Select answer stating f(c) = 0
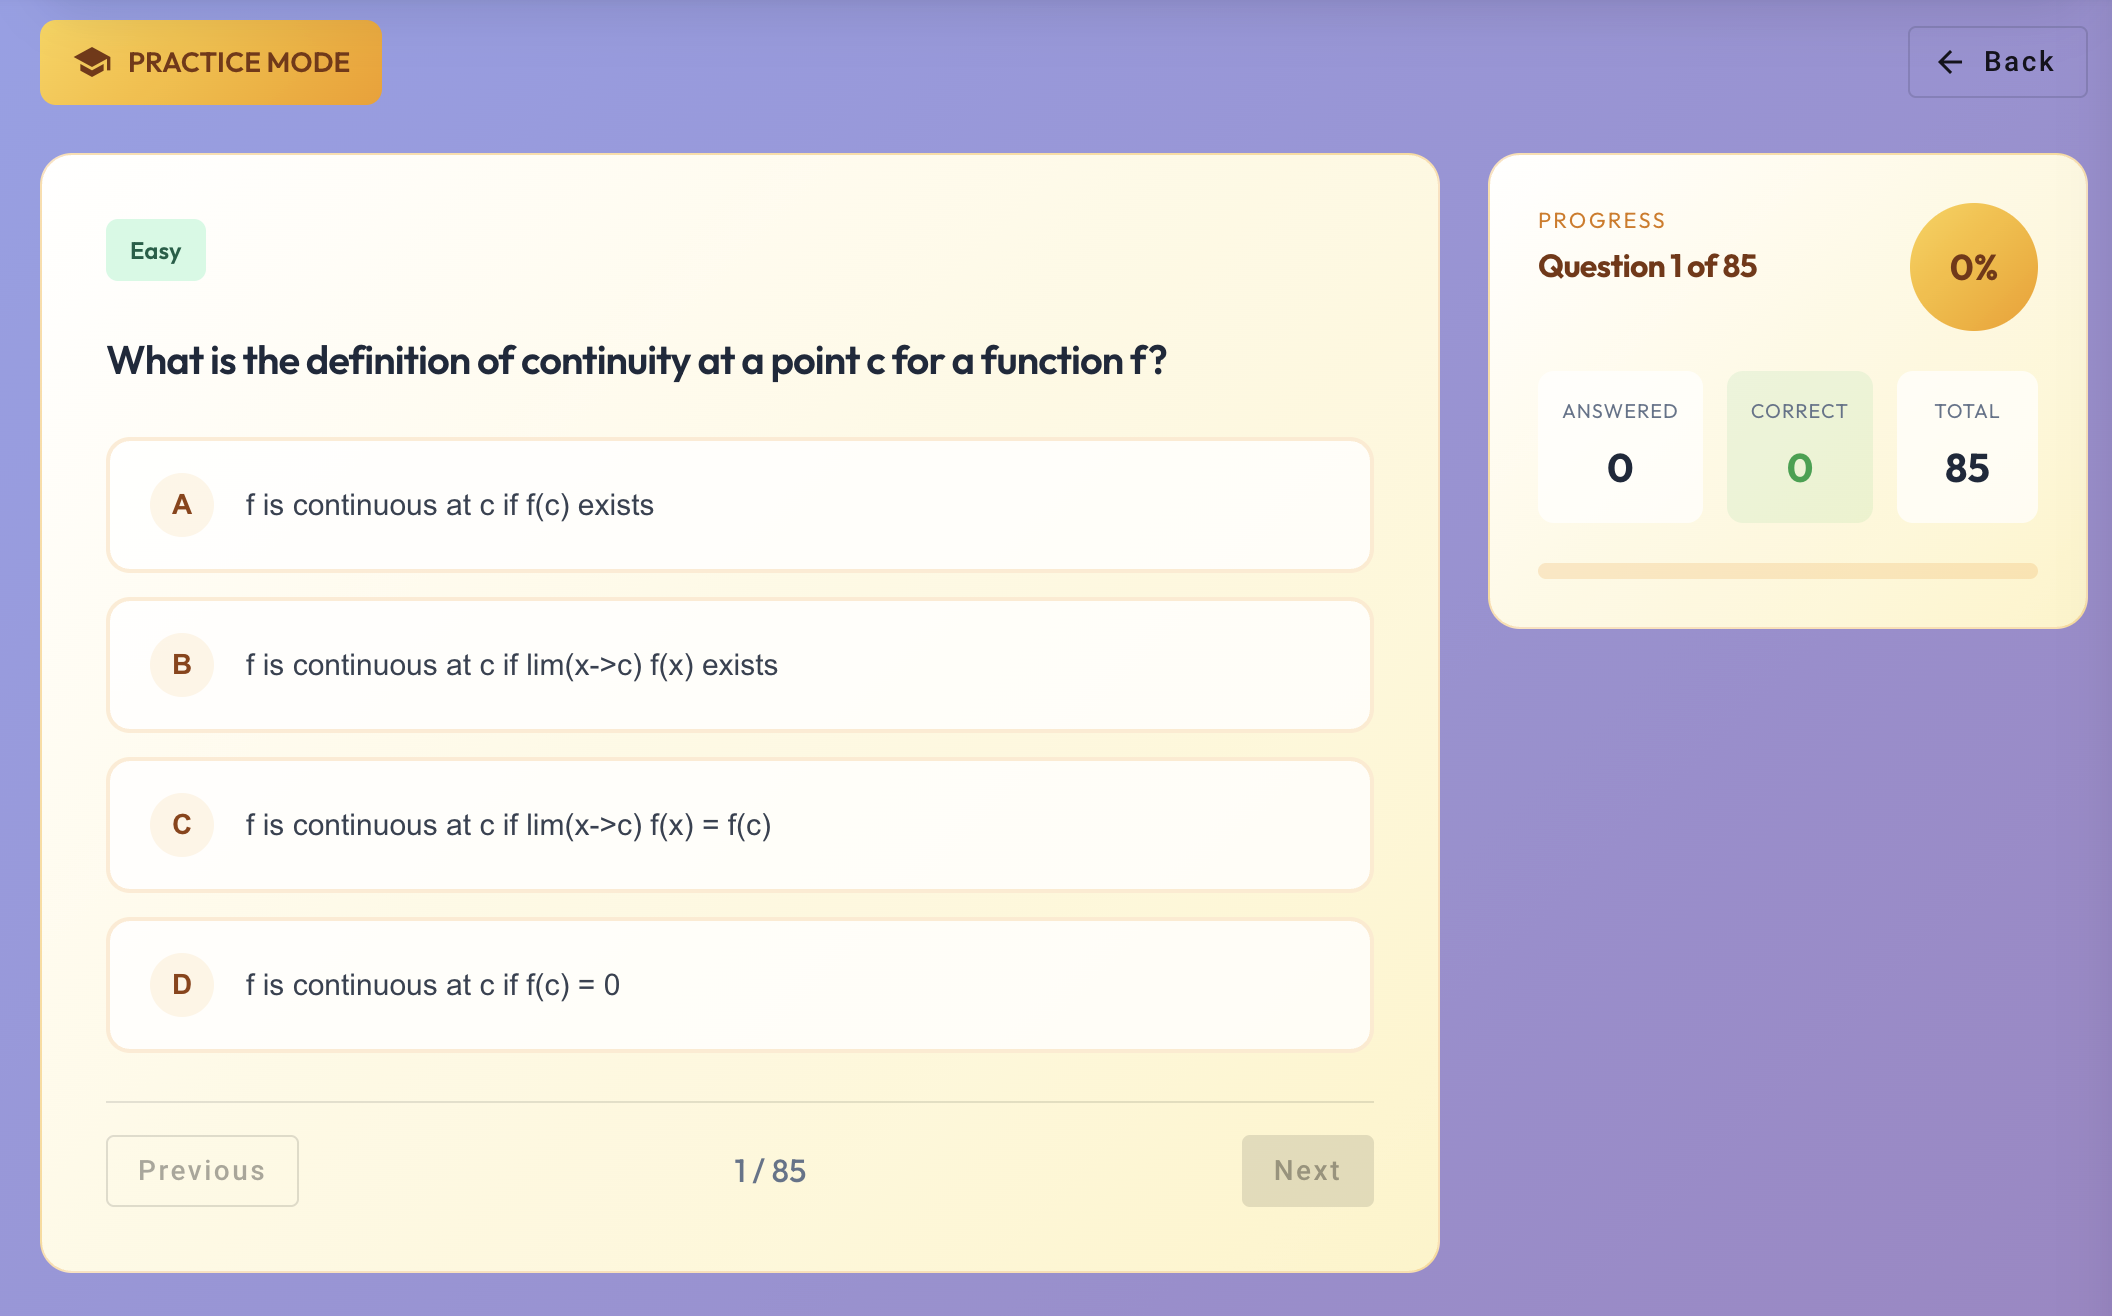This screenshot has height=1316, width=2112. click(740, 985)
